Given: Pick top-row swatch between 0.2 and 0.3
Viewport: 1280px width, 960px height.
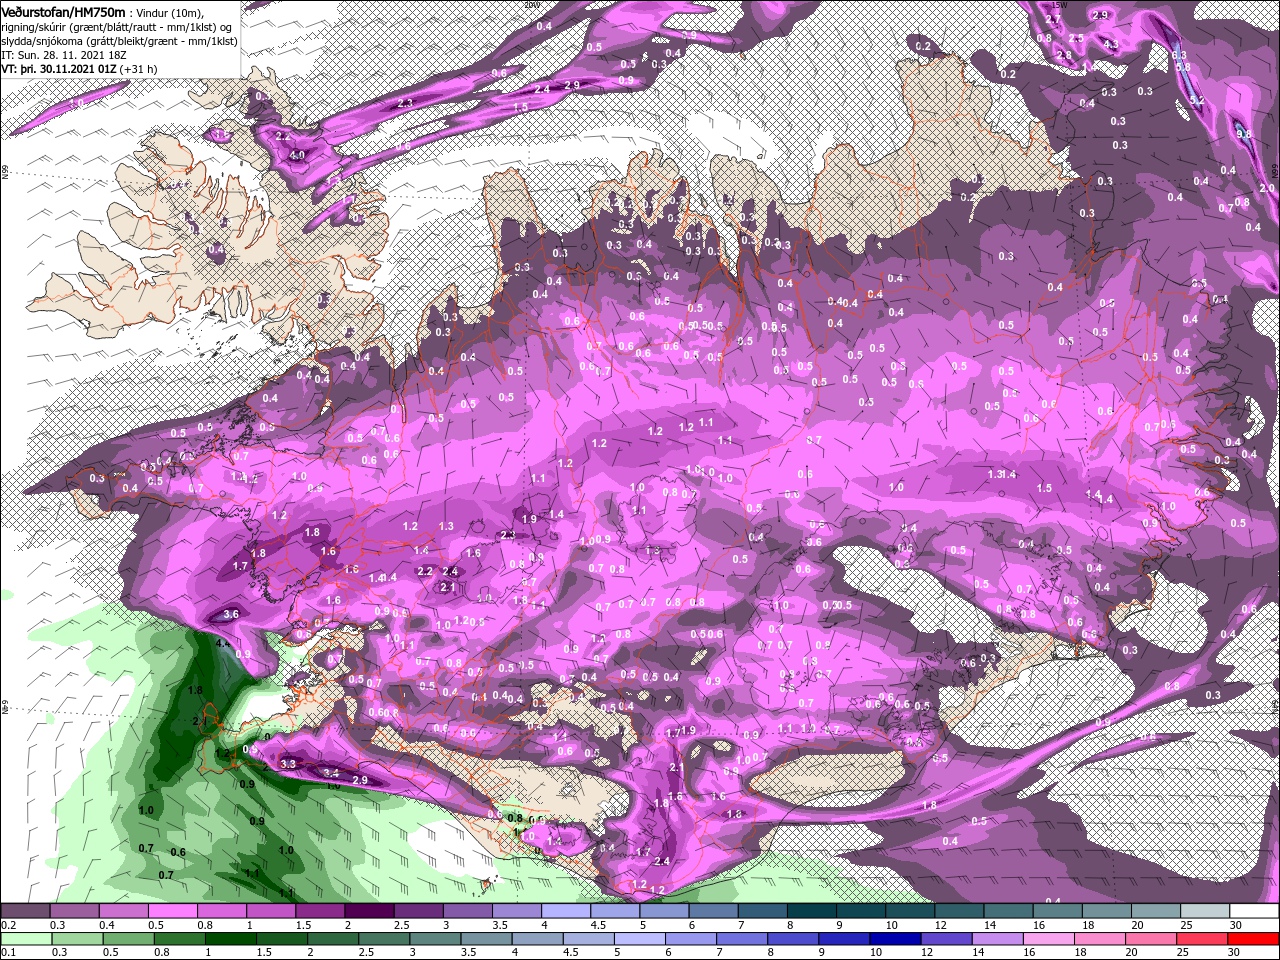Looking at the screenshot, I should click(25, 911).
